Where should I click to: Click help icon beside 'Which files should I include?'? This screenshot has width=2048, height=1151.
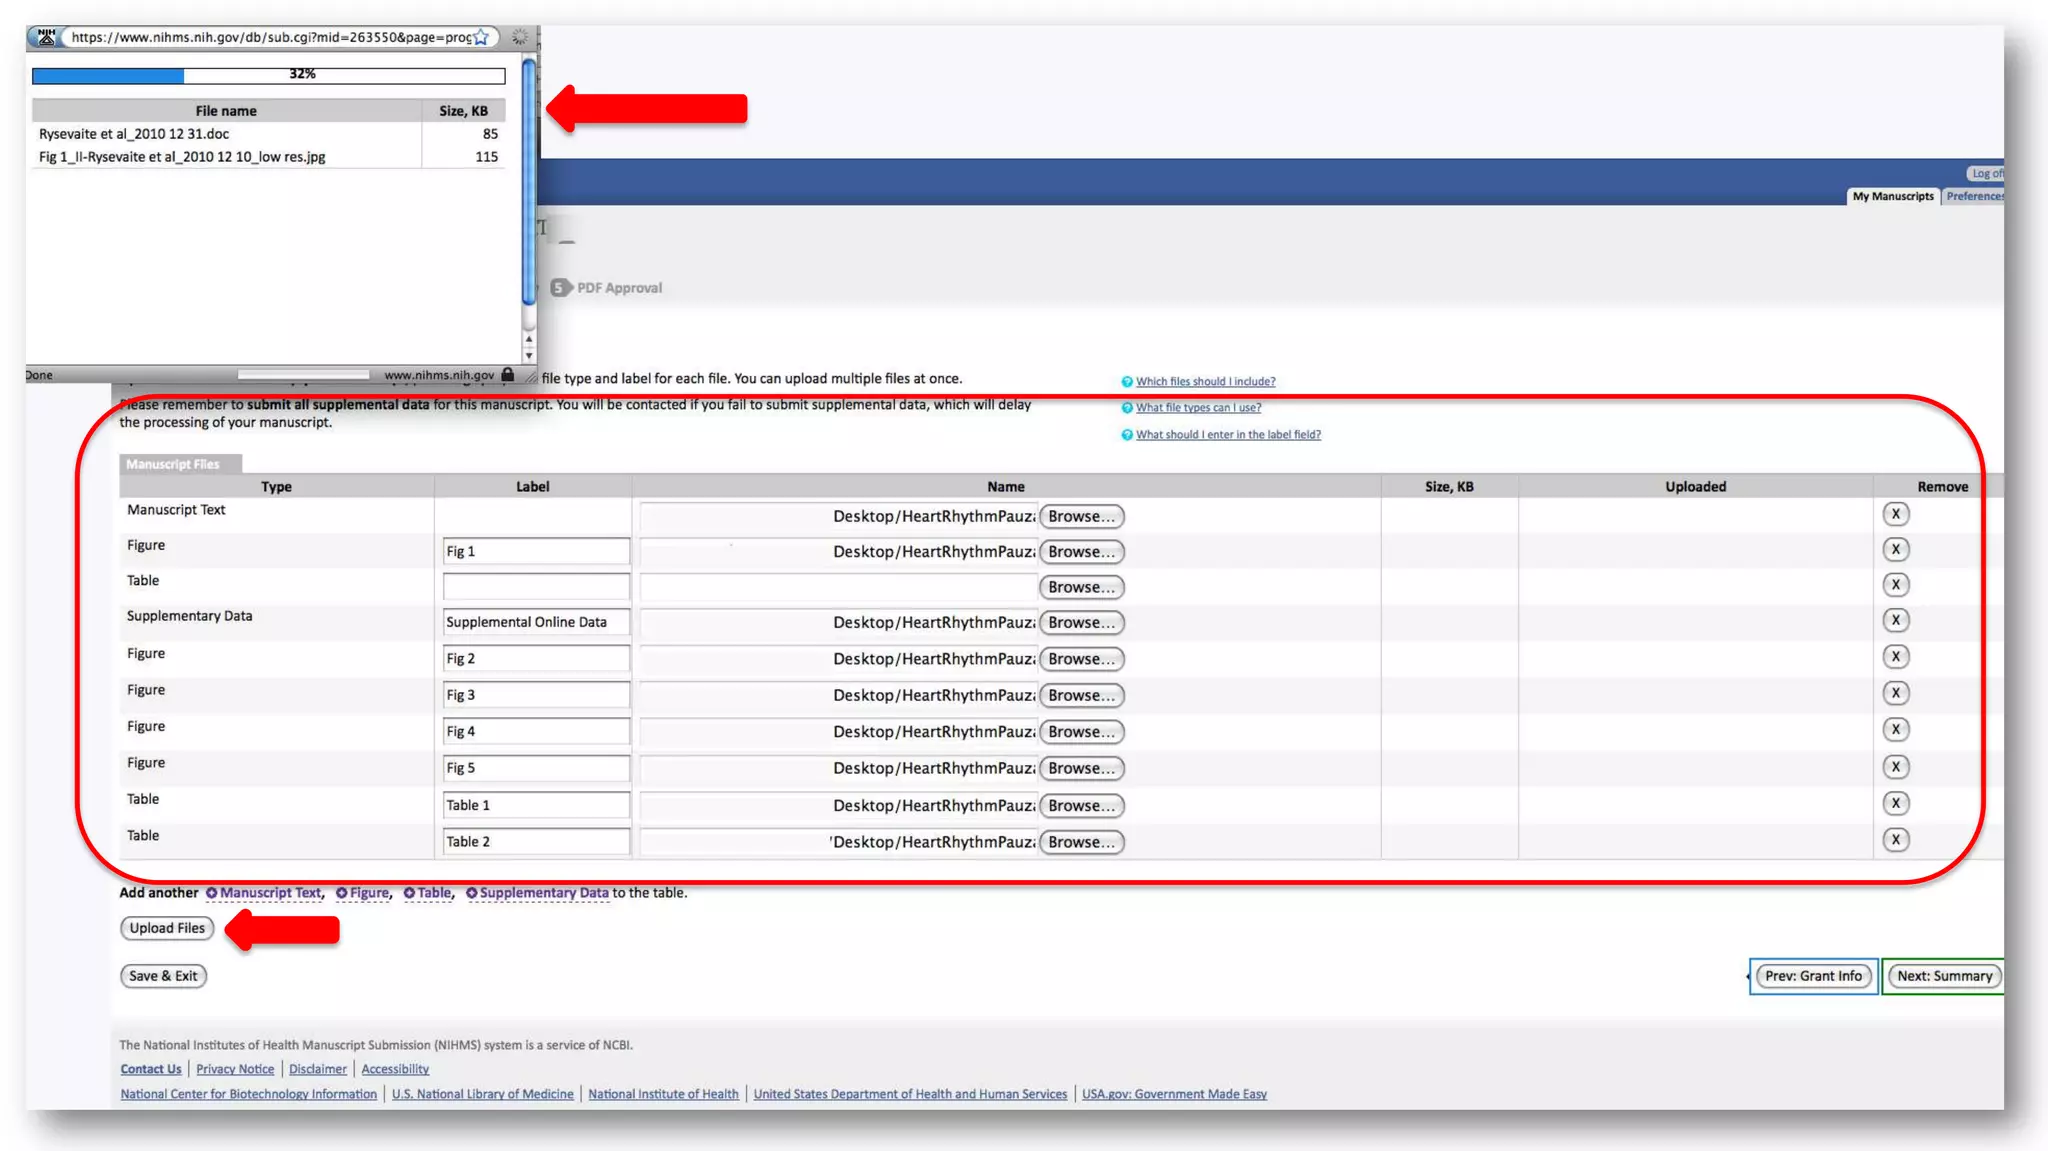click(x=1127, y=382)
